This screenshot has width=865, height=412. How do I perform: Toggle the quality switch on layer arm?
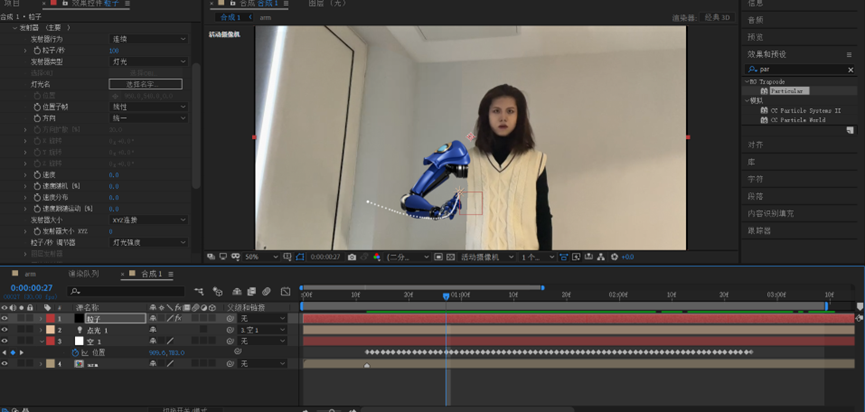[x=170, y=364]
